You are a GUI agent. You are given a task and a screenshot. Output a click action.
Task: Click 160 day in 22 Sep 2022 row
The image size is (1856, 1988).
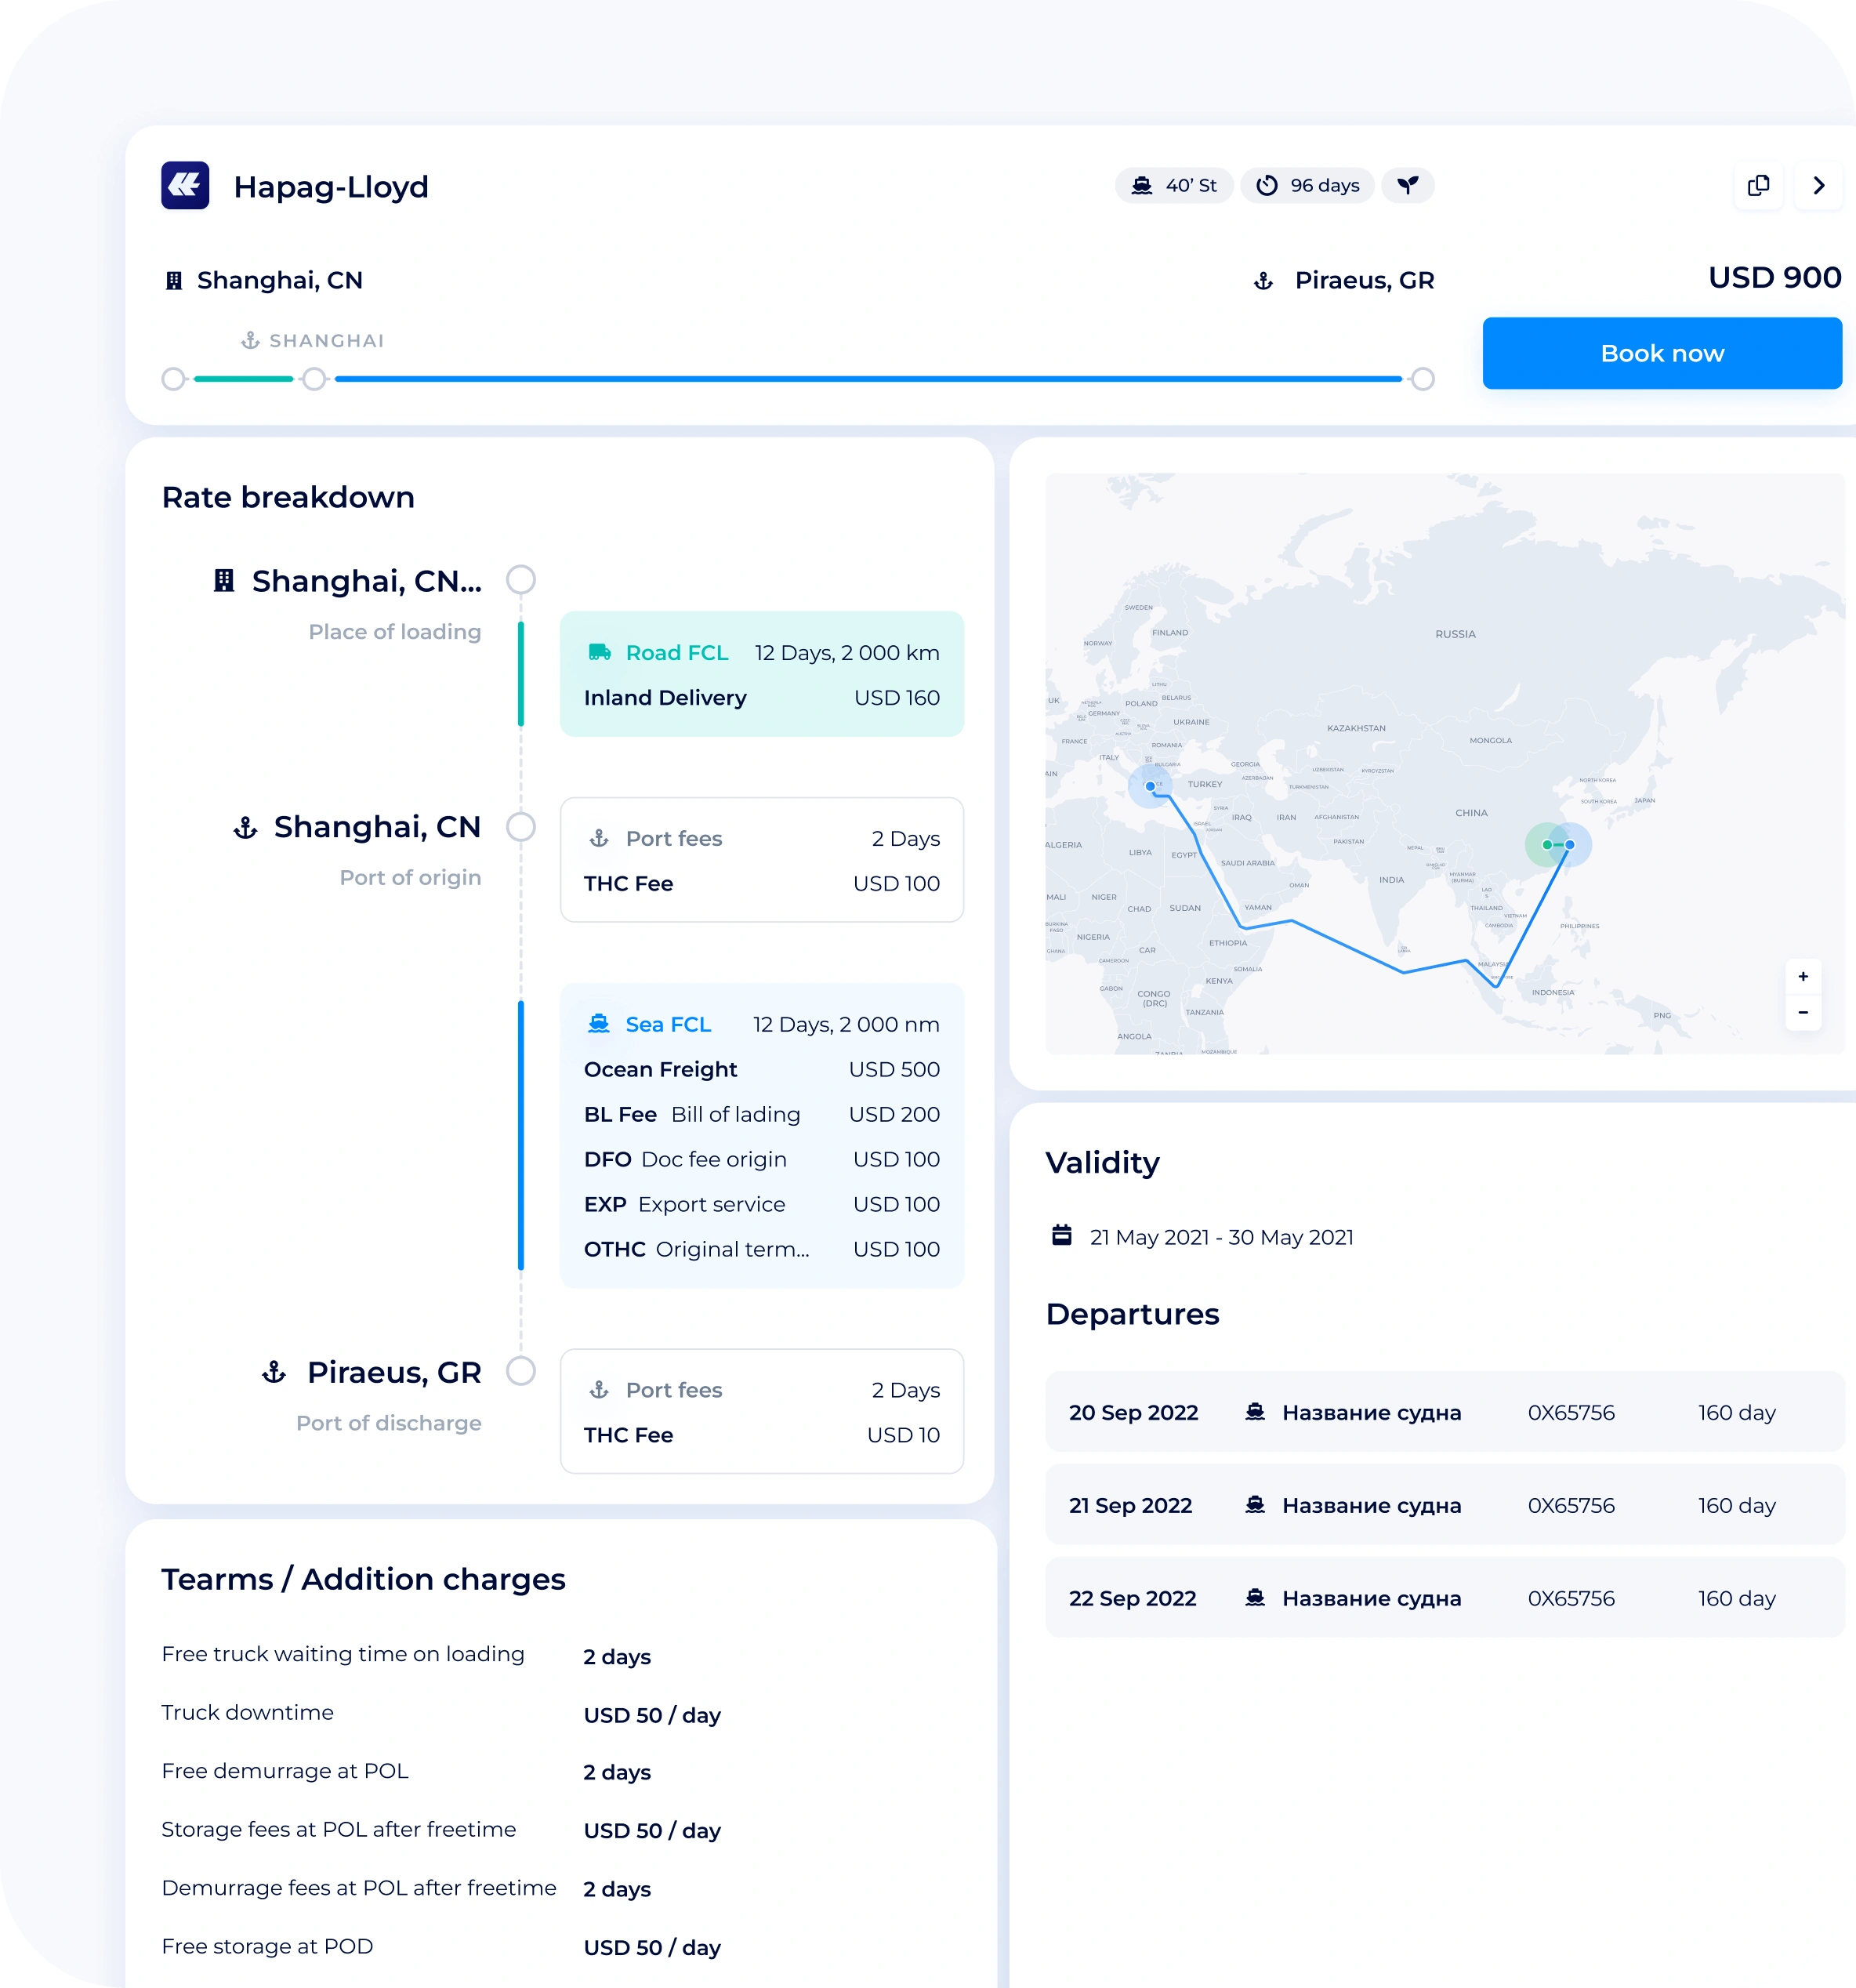[x=1737, y=1599]
